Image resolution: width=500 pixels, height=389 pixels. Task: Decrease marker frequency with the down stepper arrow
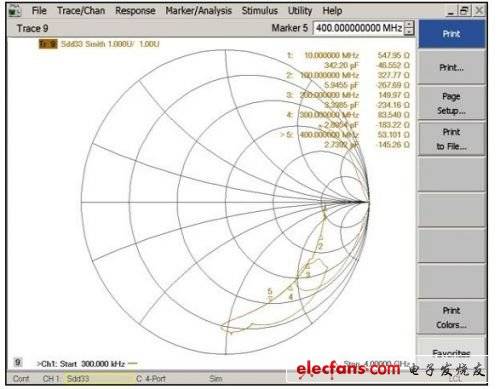coord(409,31)
